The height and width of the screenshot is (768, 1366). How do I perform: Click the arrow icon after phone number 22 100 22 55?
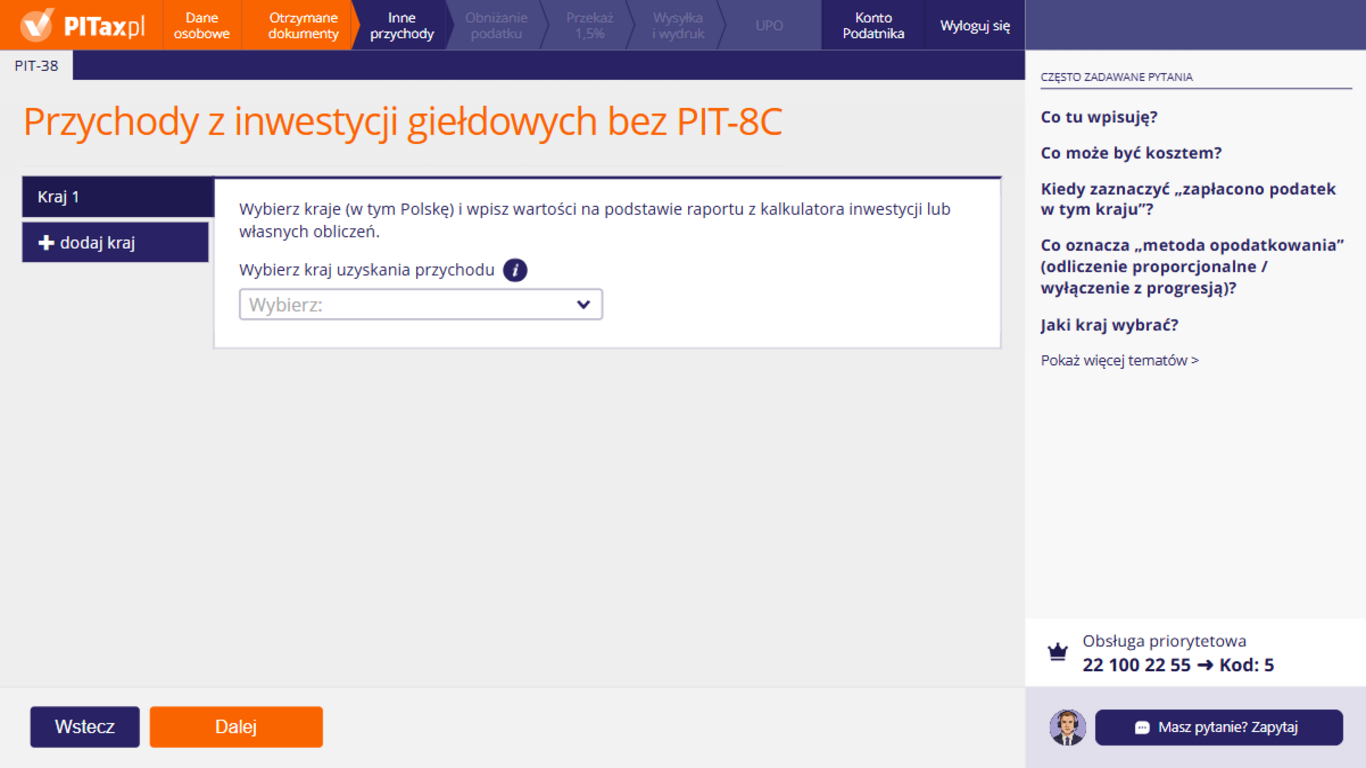coord(1208,665)
